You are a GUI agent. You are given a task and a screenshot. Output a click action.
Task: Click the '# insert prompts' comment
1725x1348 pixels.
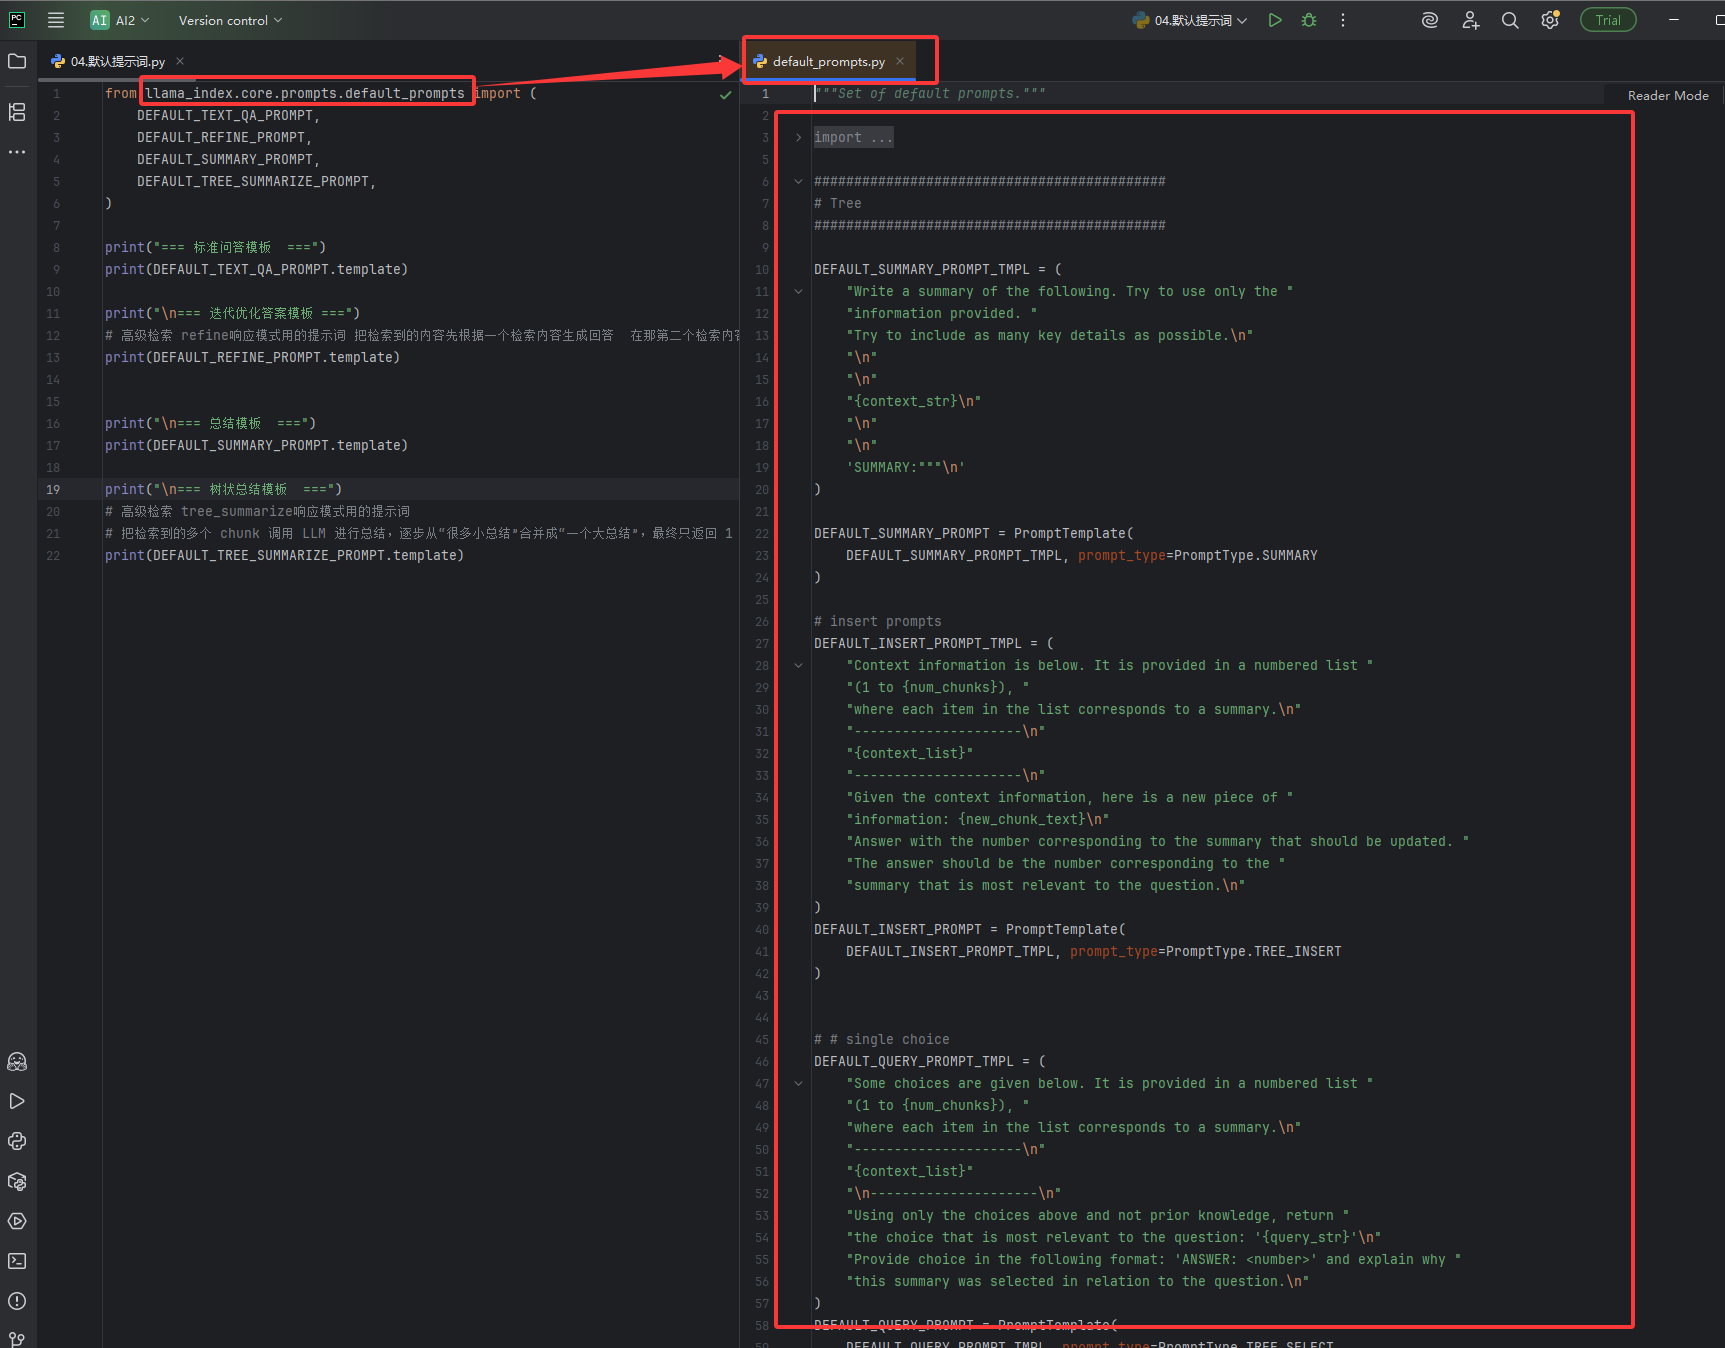click(877, 621)
